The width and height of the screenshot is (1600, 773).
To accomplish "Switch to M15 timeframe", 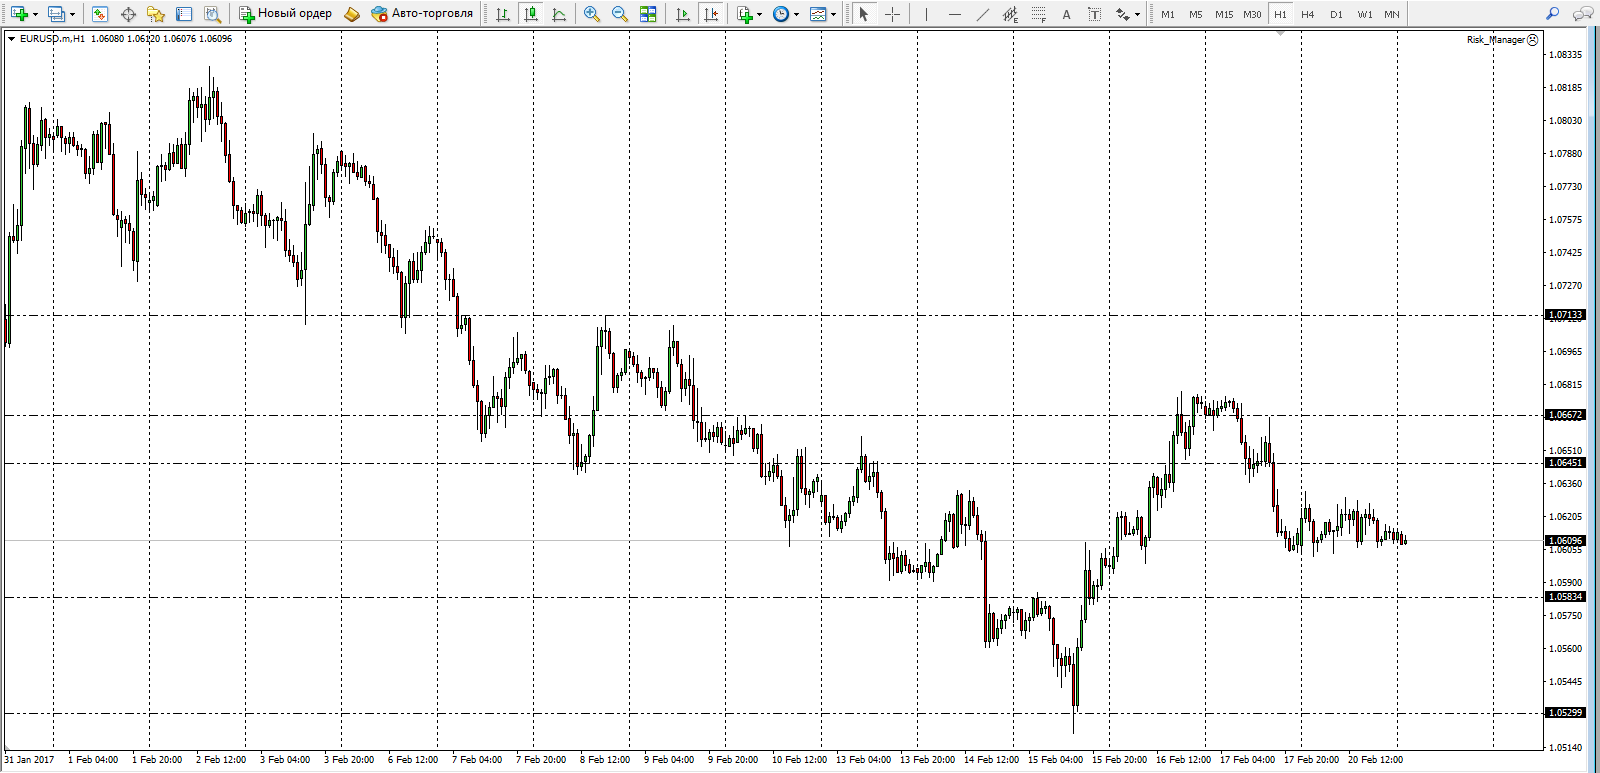I will tap(1224, 14).
